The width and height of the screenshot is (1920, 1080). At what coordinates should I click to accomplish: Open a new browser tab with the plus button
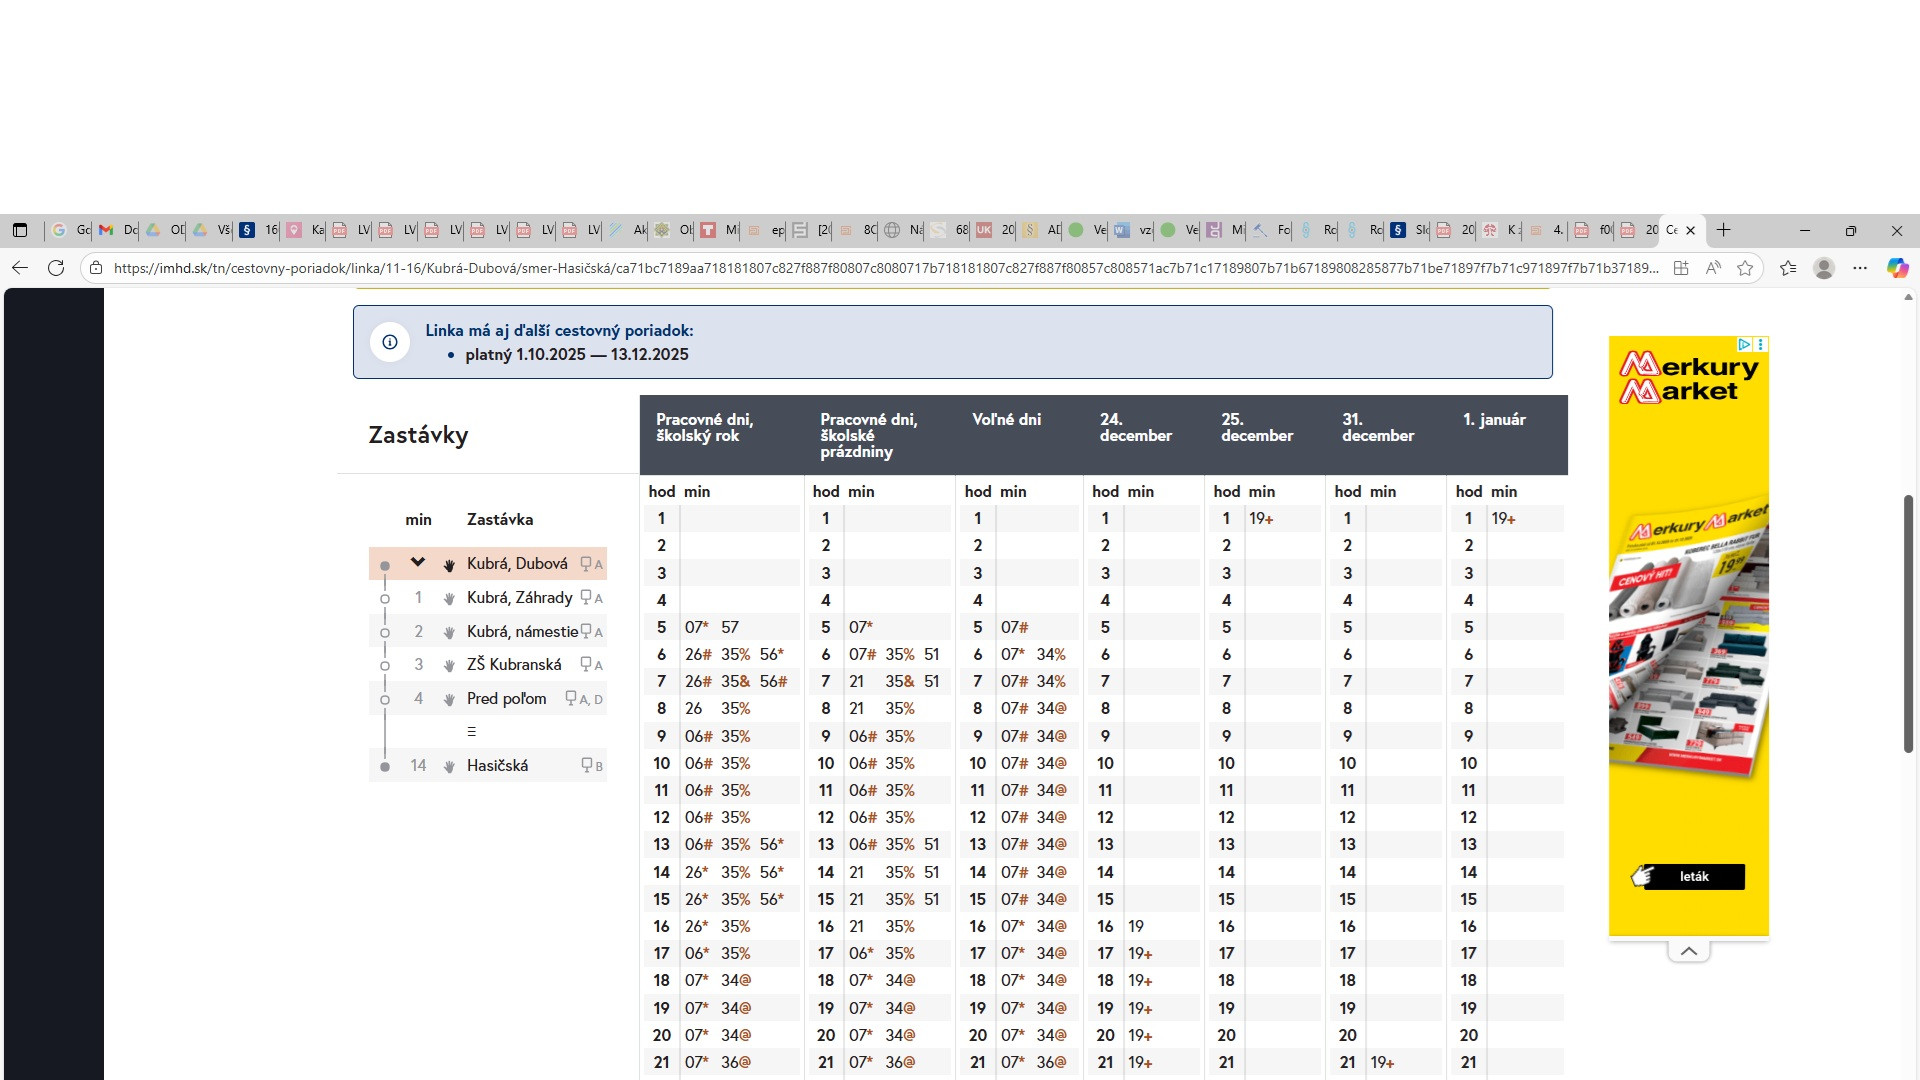(x=1723, y=230)
